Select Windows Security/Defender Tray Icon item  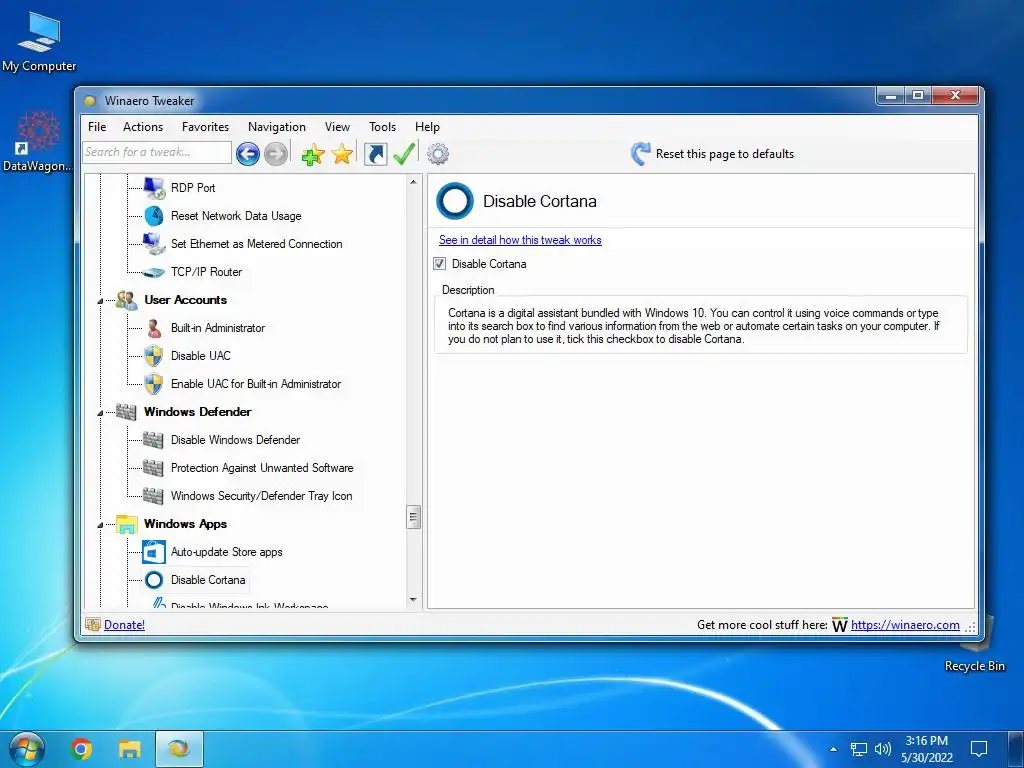[261, 496]
